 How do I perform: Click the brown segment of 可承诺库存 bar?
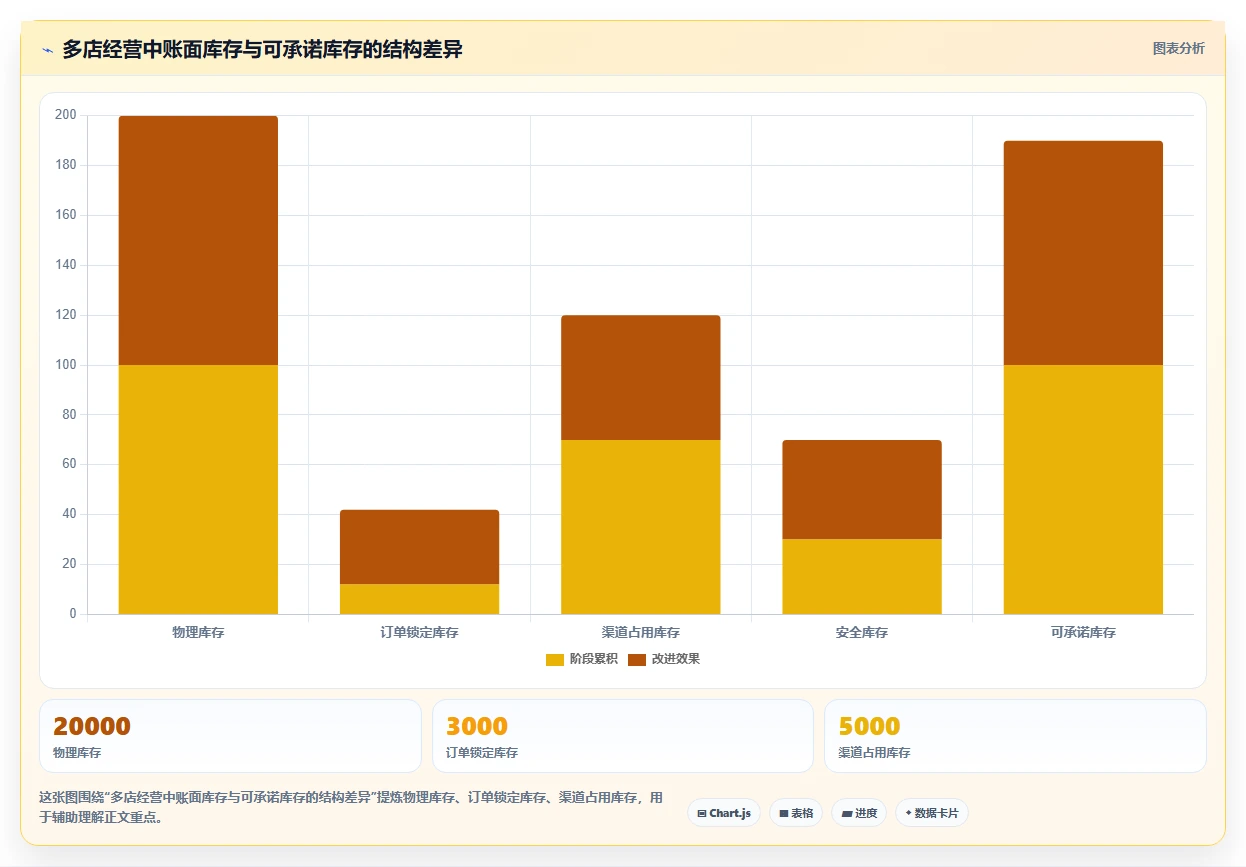click(1083, 253)
